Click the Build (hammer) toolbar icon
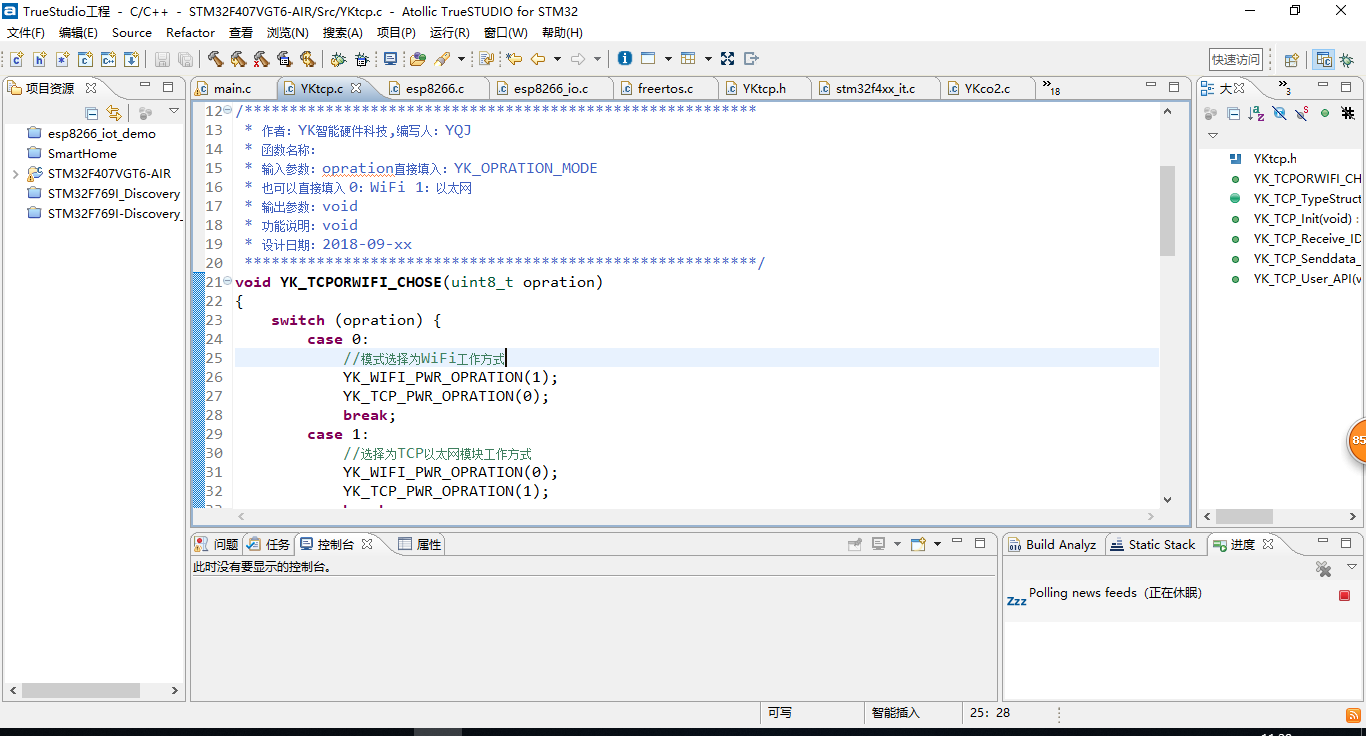The width and height of the screenshot is (1366, 736). click(215, 59)
